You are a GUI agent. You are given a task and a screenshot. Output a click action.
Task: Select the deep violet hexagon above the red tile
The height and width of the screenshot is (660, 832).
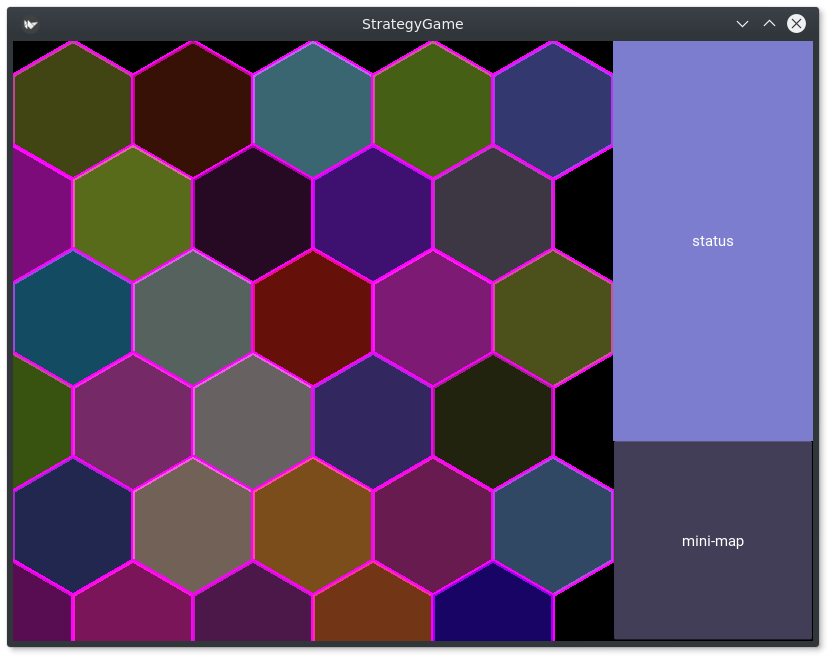tap(373, 214)
